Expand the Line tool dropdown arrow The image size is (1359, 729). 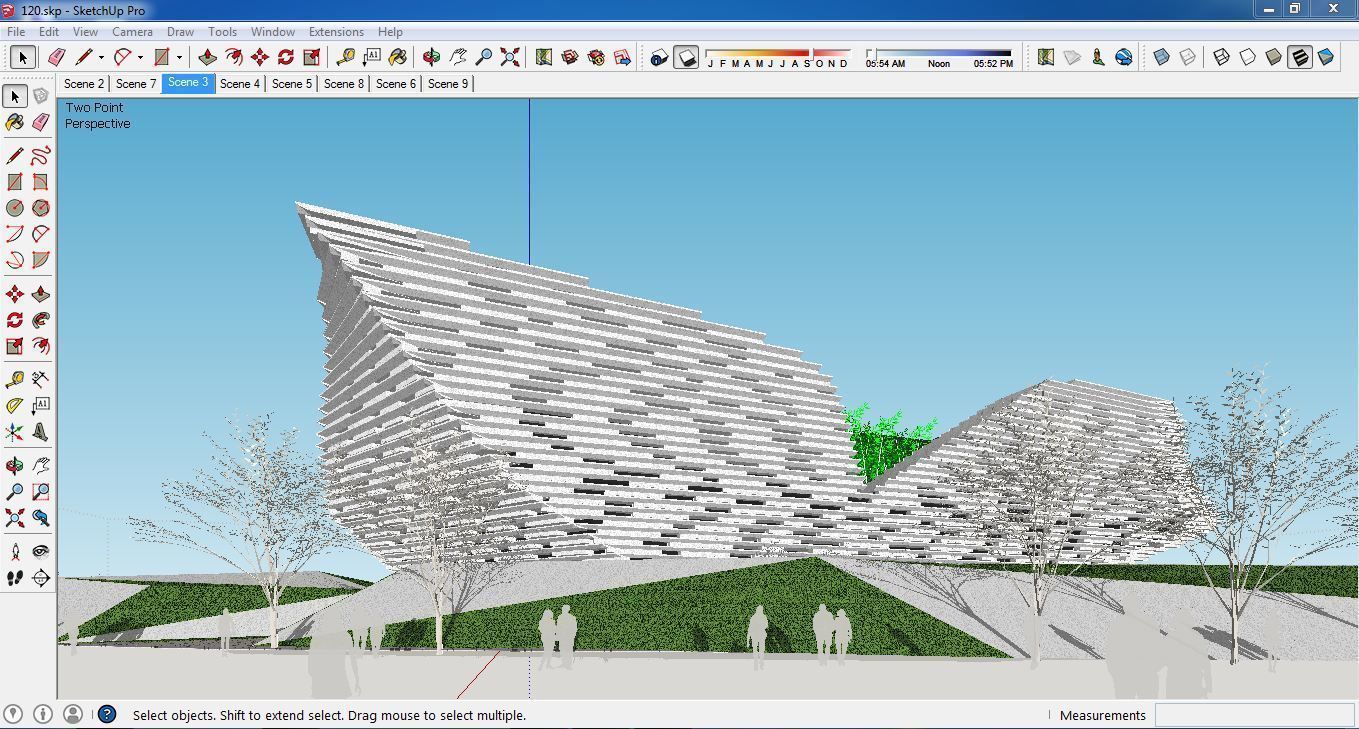coord(101,57)
